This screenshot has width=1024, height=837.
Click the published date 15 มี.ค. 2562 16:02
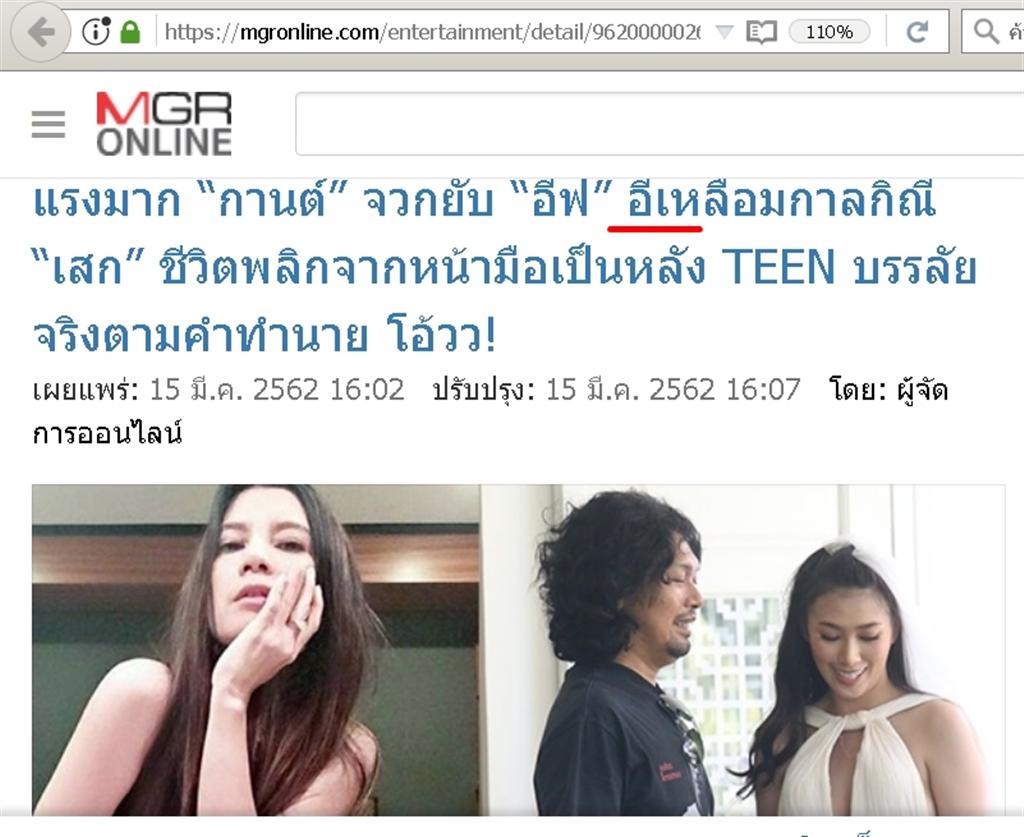[277, 390]
